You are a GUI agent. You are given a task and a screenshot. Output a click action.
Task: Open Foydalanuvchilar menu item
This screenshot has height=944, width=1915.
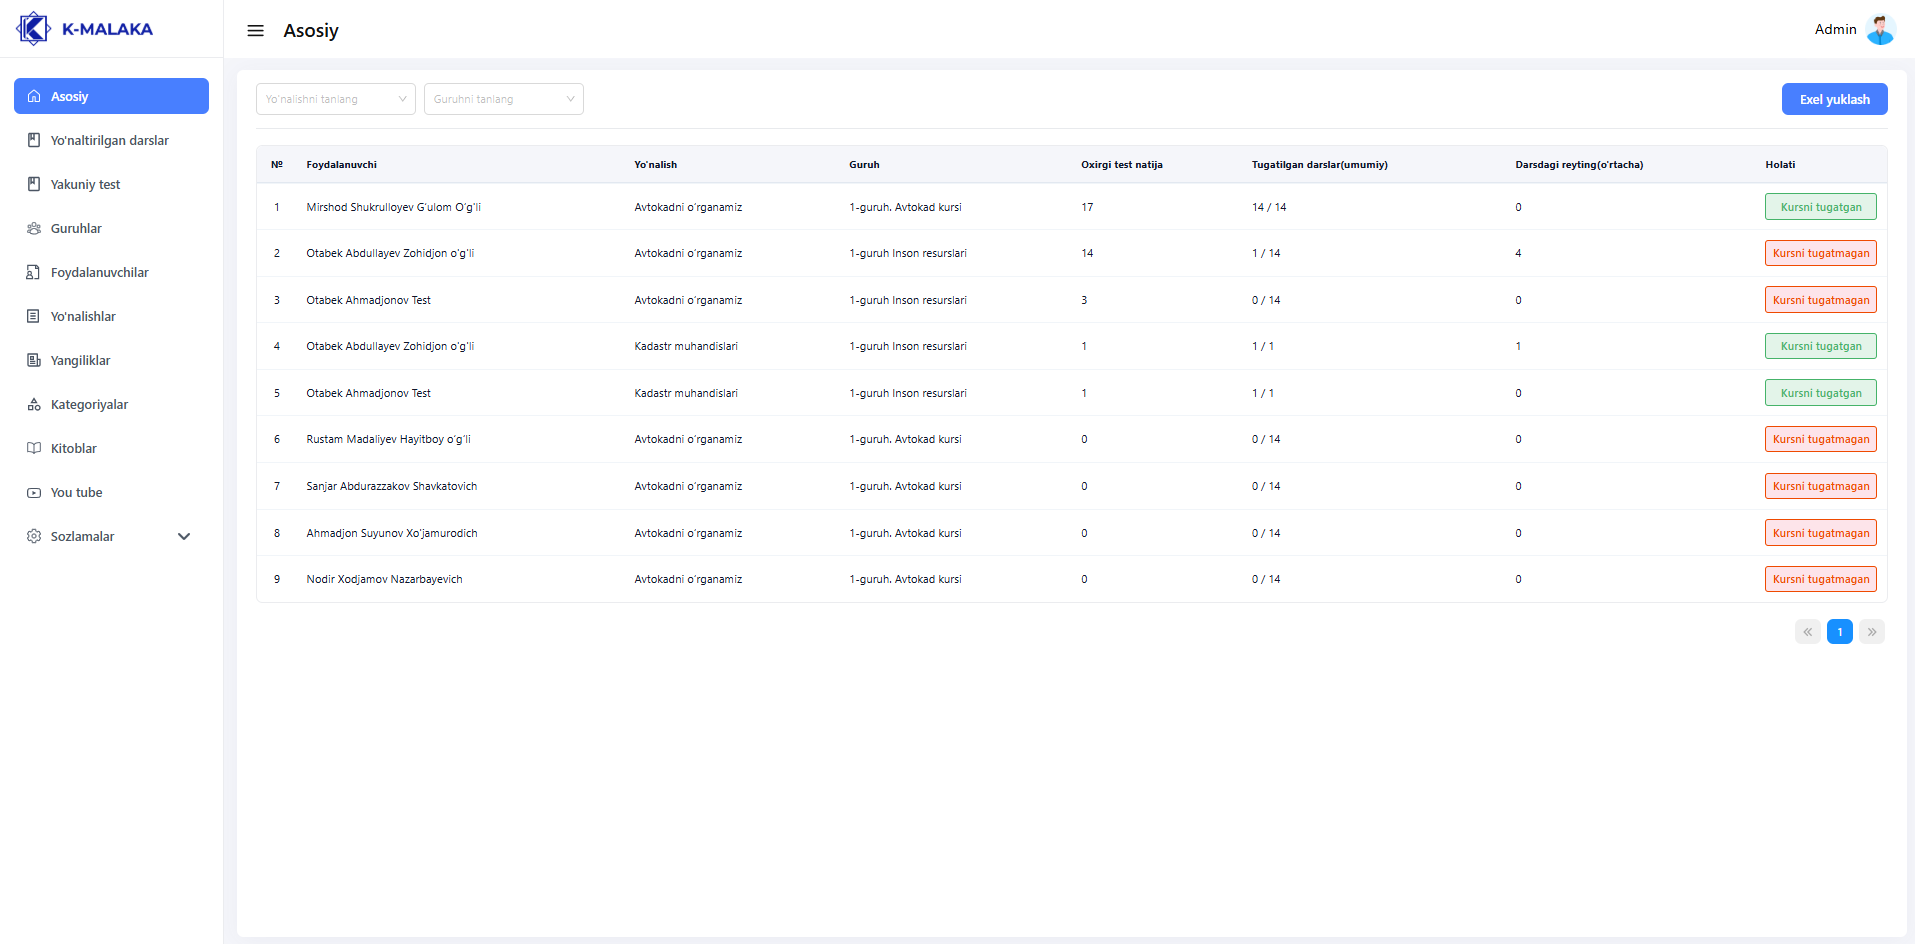pyautogui.click(x=111, y=273)
